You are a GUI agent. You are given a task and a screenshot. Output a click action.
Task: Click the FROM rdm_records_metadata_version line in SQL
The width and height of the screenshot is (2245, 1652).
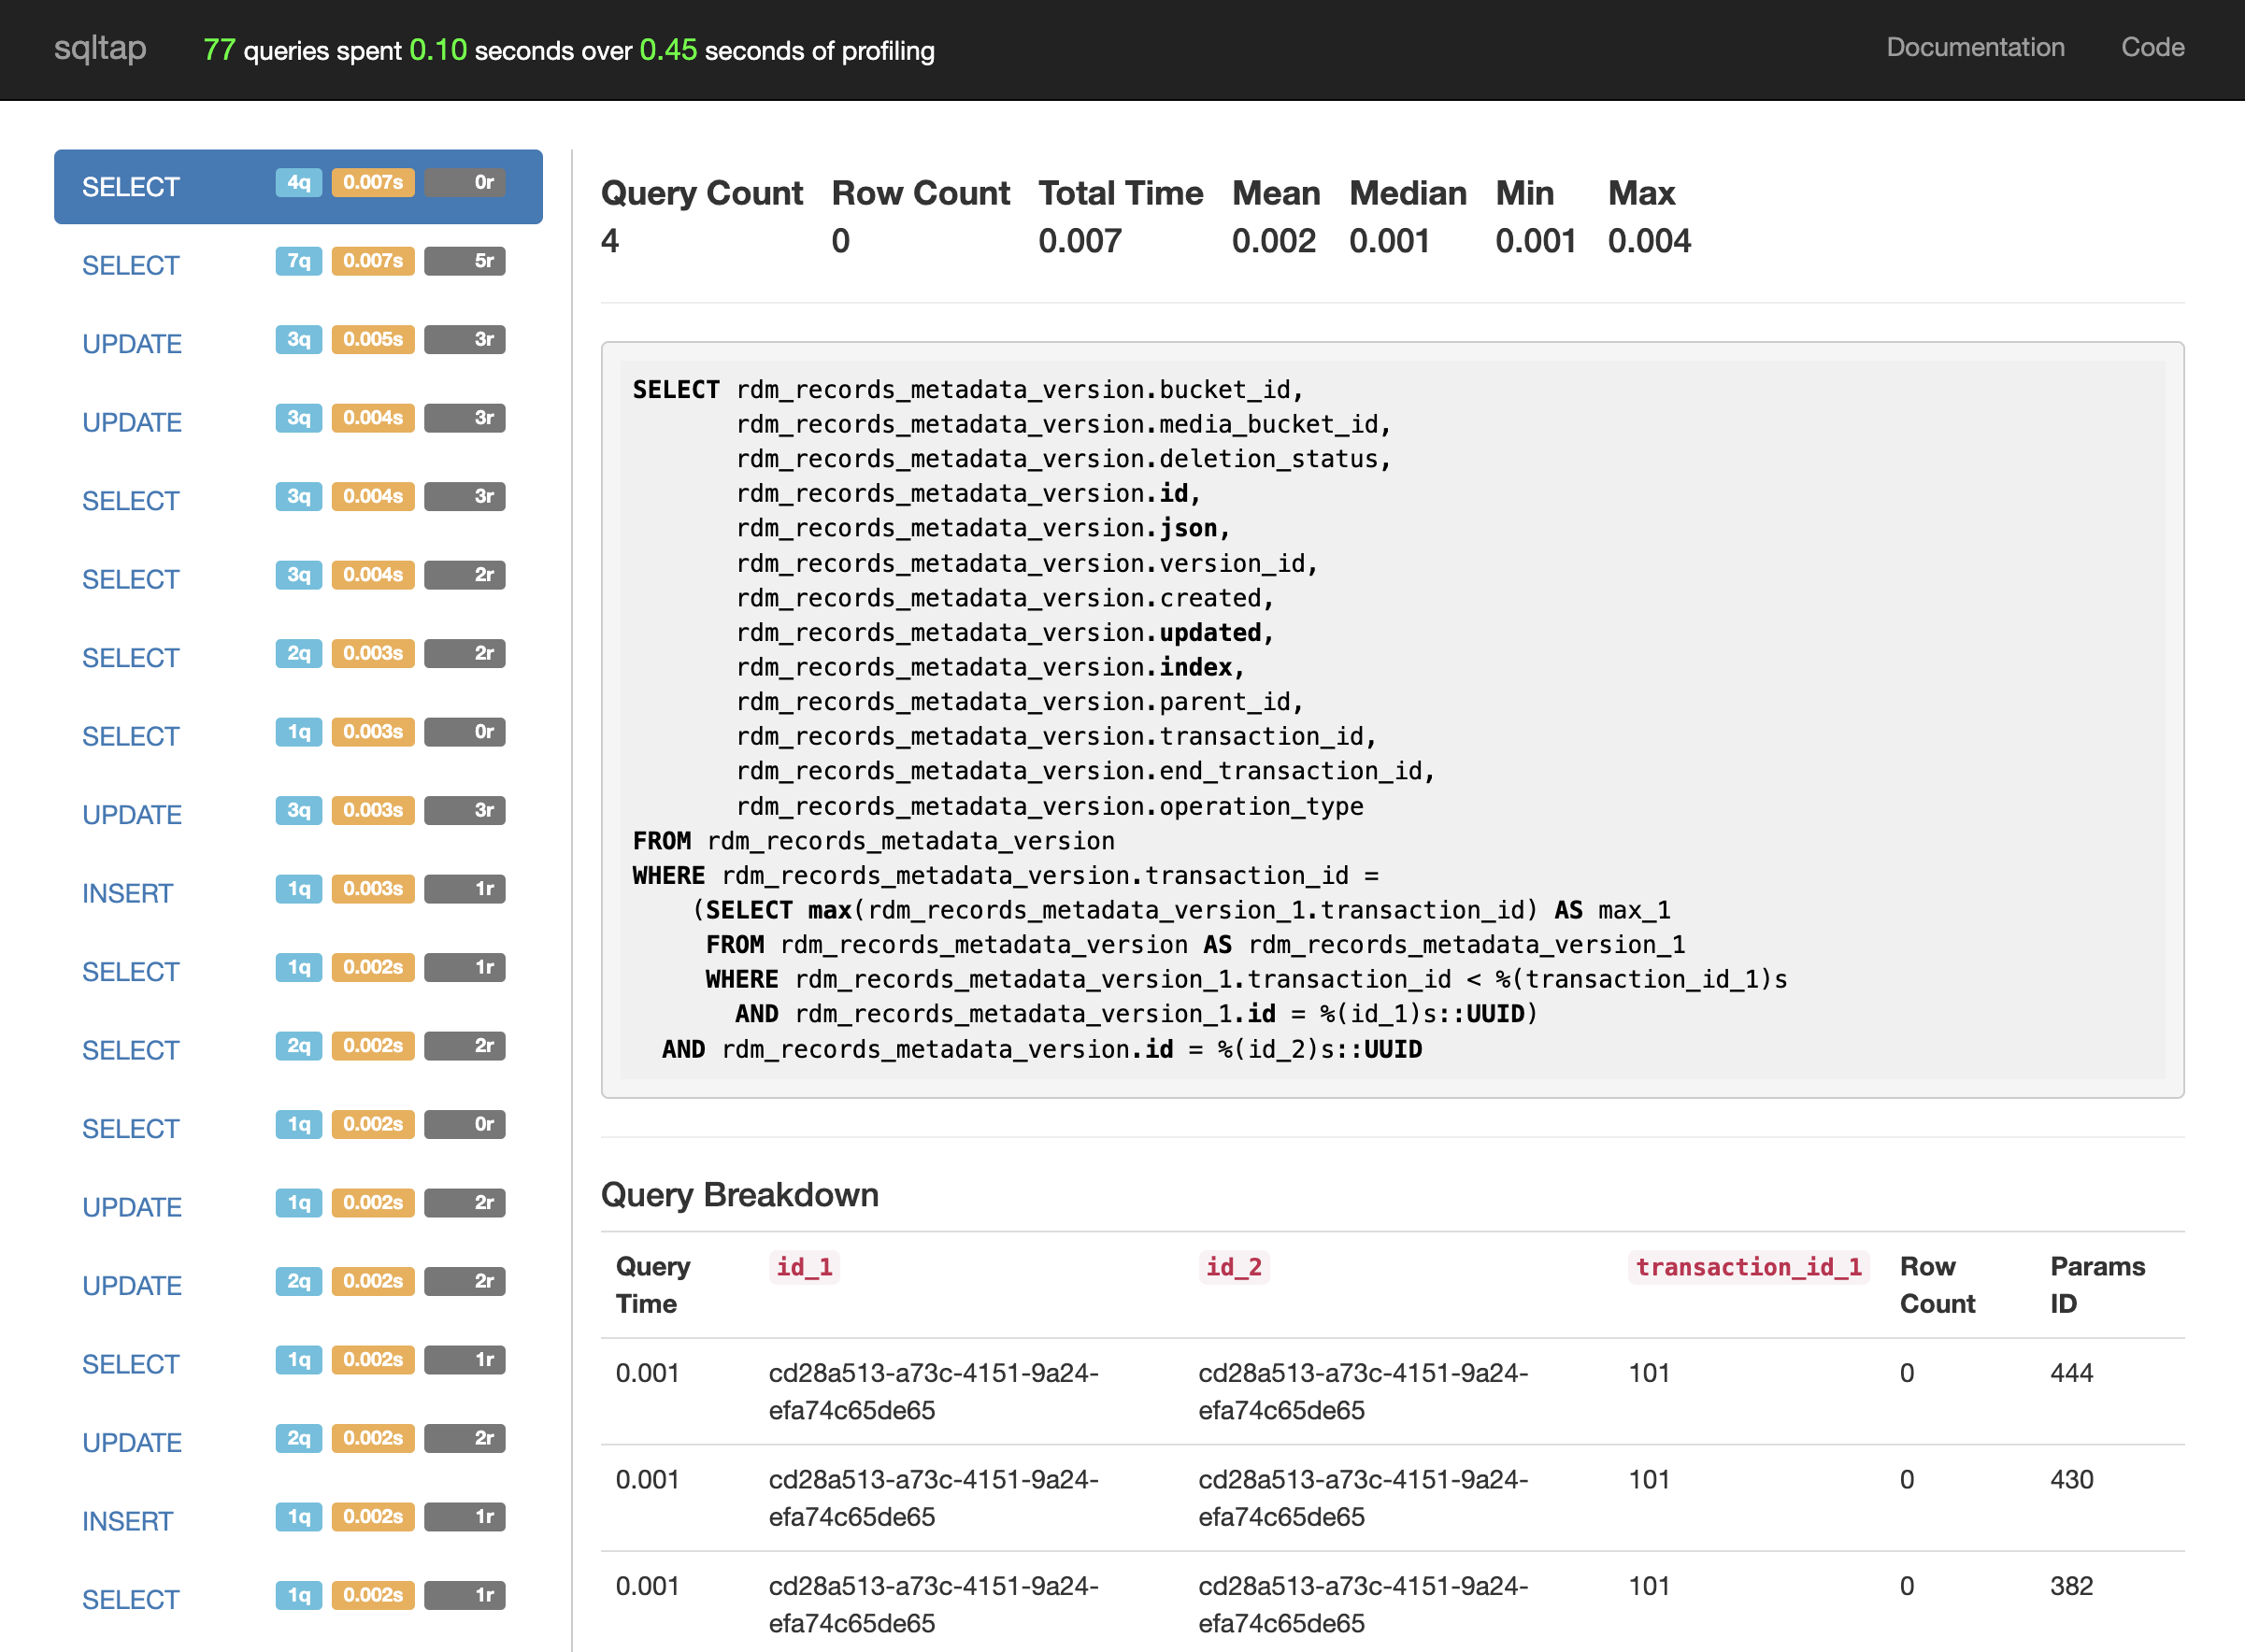[x=874, y=841]
